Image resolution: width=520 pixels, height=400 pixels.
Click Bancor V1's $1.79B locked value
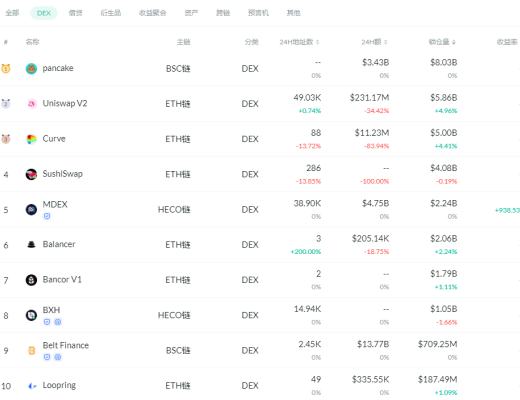(x=443, y=274)
